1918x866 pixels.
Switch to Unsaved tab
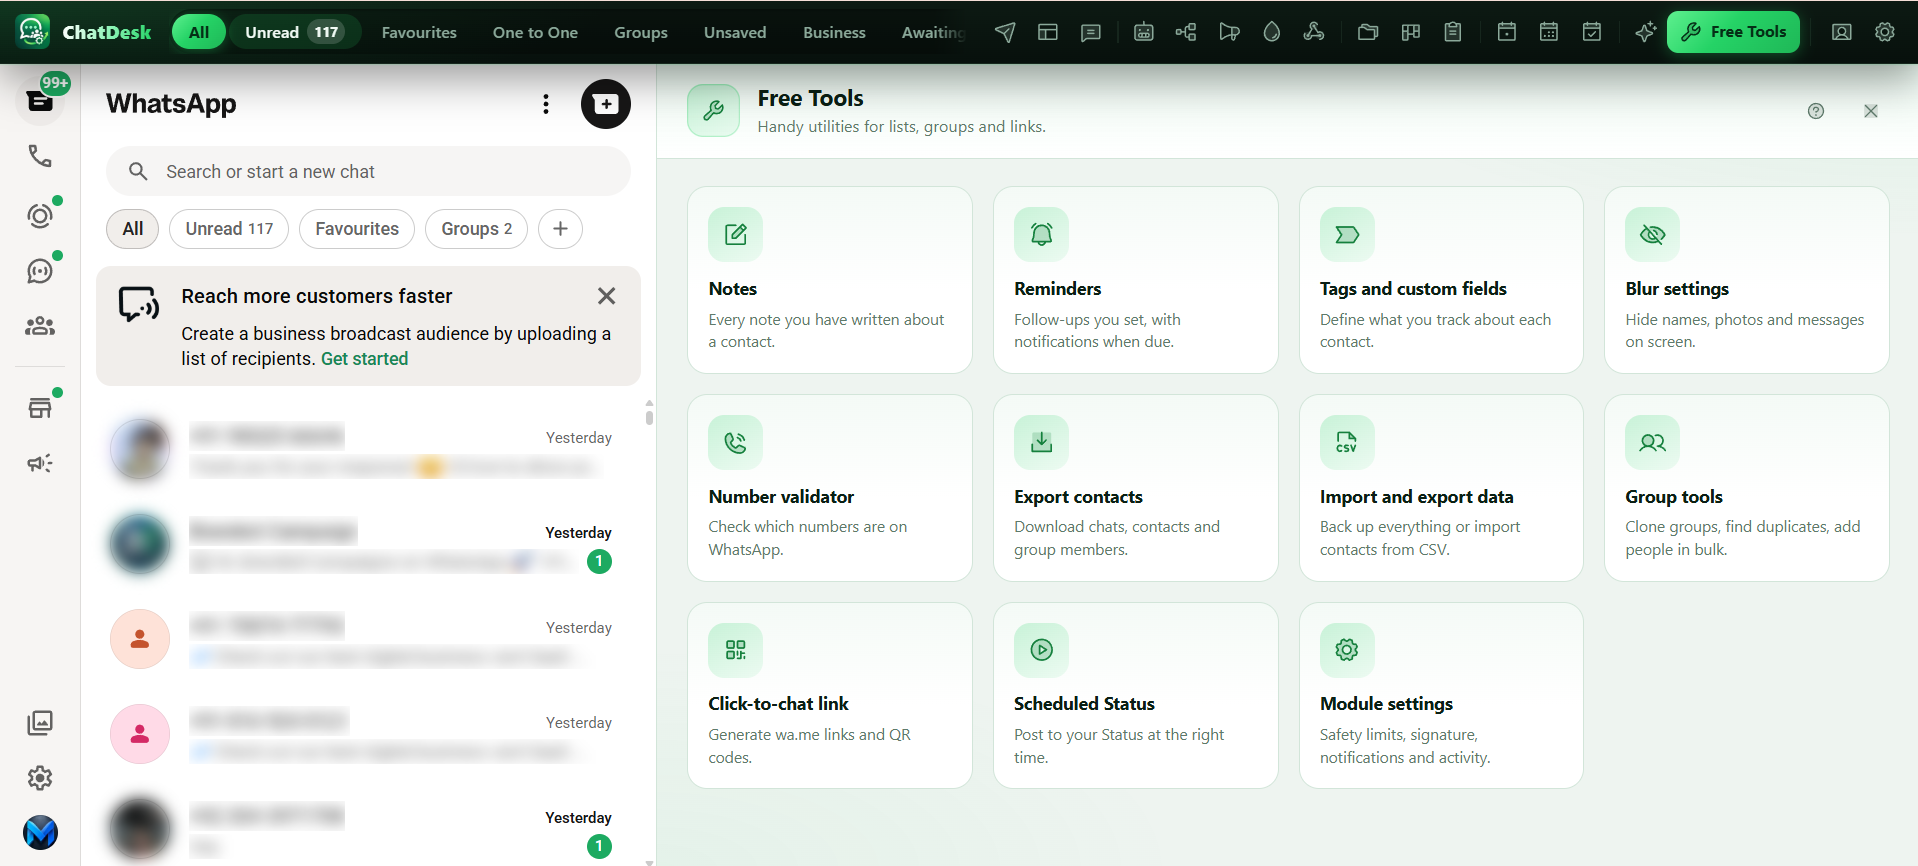735,32
